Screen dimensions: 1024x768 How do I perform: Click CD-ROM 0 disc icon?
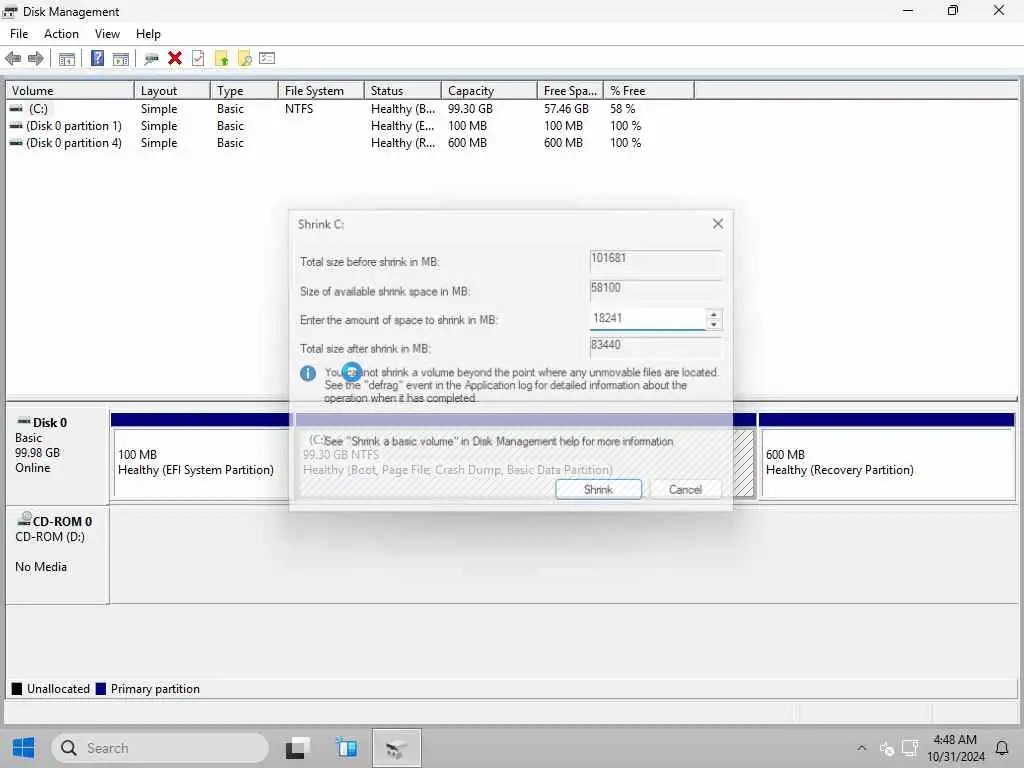[x=24, y=520]
